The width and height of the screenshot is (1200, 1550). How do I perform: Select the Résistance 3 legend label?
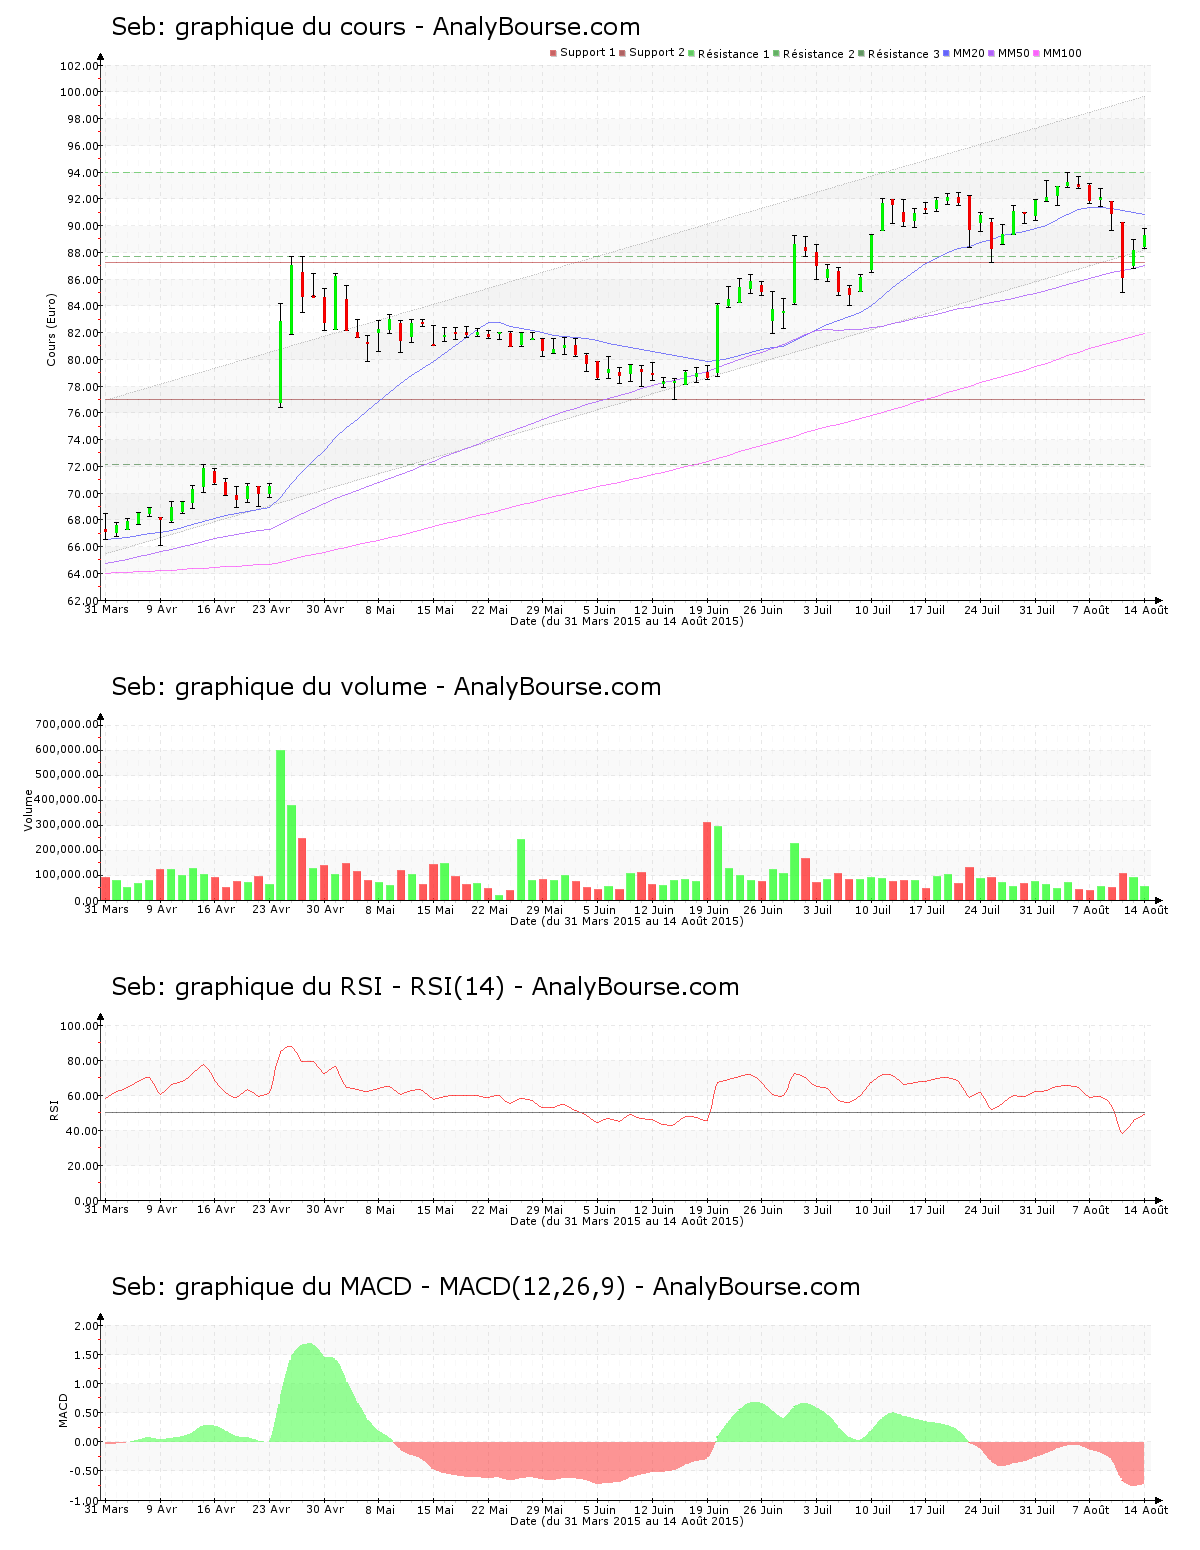coord(904,54)
